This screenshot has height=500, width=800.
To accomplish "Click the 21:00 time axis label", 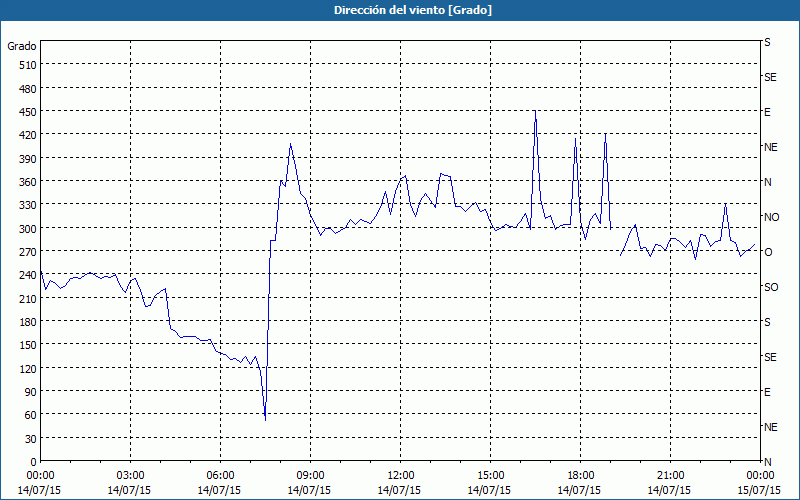I will [670, 476].
